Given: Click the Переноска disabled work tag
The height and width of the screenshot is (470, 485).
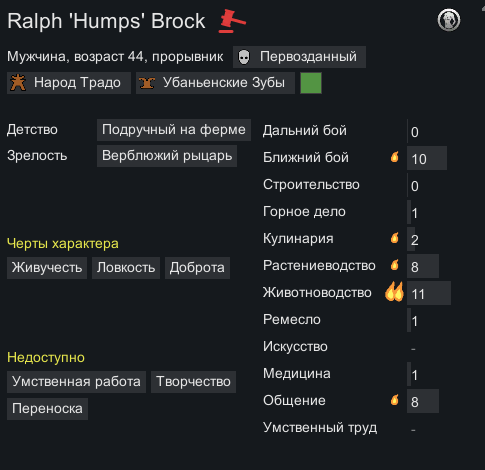Looking at the screenshot, I should tap(47, 409).
